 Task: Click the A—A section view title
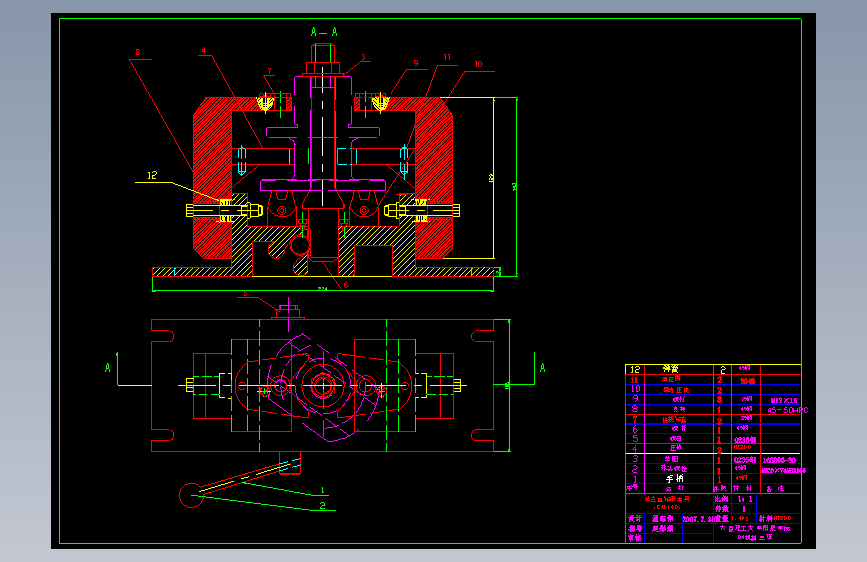click(324, 32)
